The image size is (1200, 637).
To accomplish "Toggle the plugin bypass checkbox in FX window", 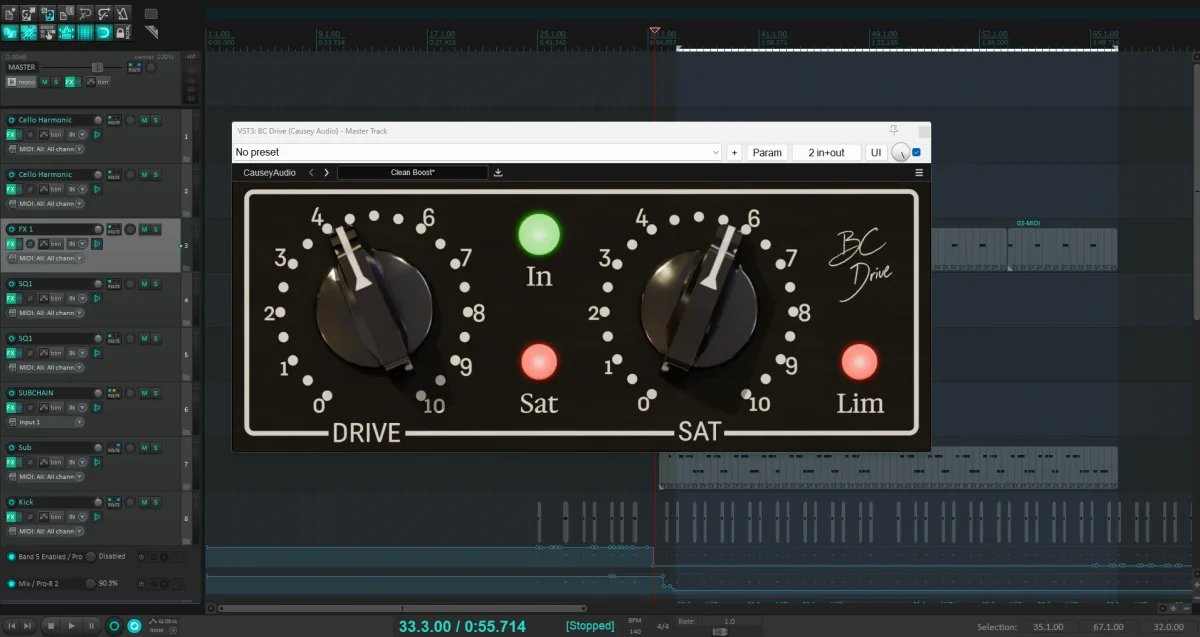I will click(x=917, y=152).
